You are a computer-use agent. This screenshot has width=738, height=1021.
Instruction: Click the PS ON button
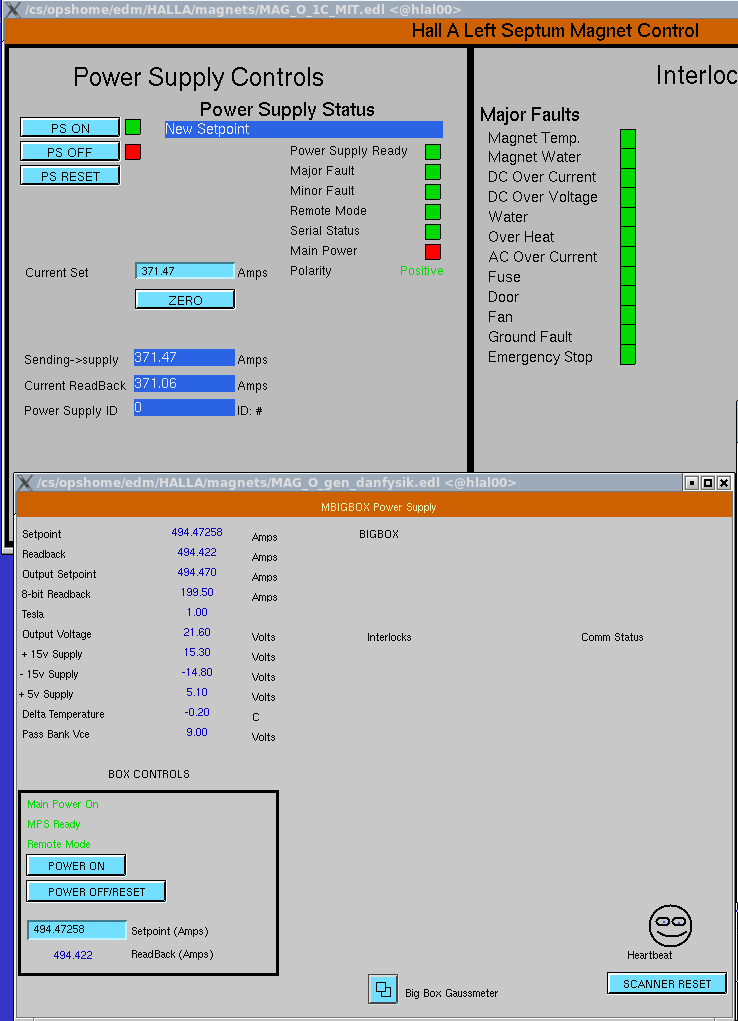[70, 128]
